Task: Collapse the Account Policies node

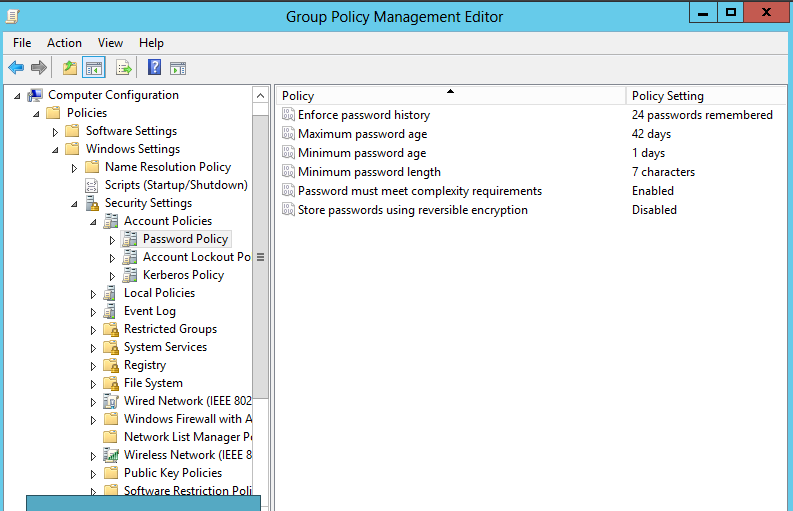Action: 94,222
